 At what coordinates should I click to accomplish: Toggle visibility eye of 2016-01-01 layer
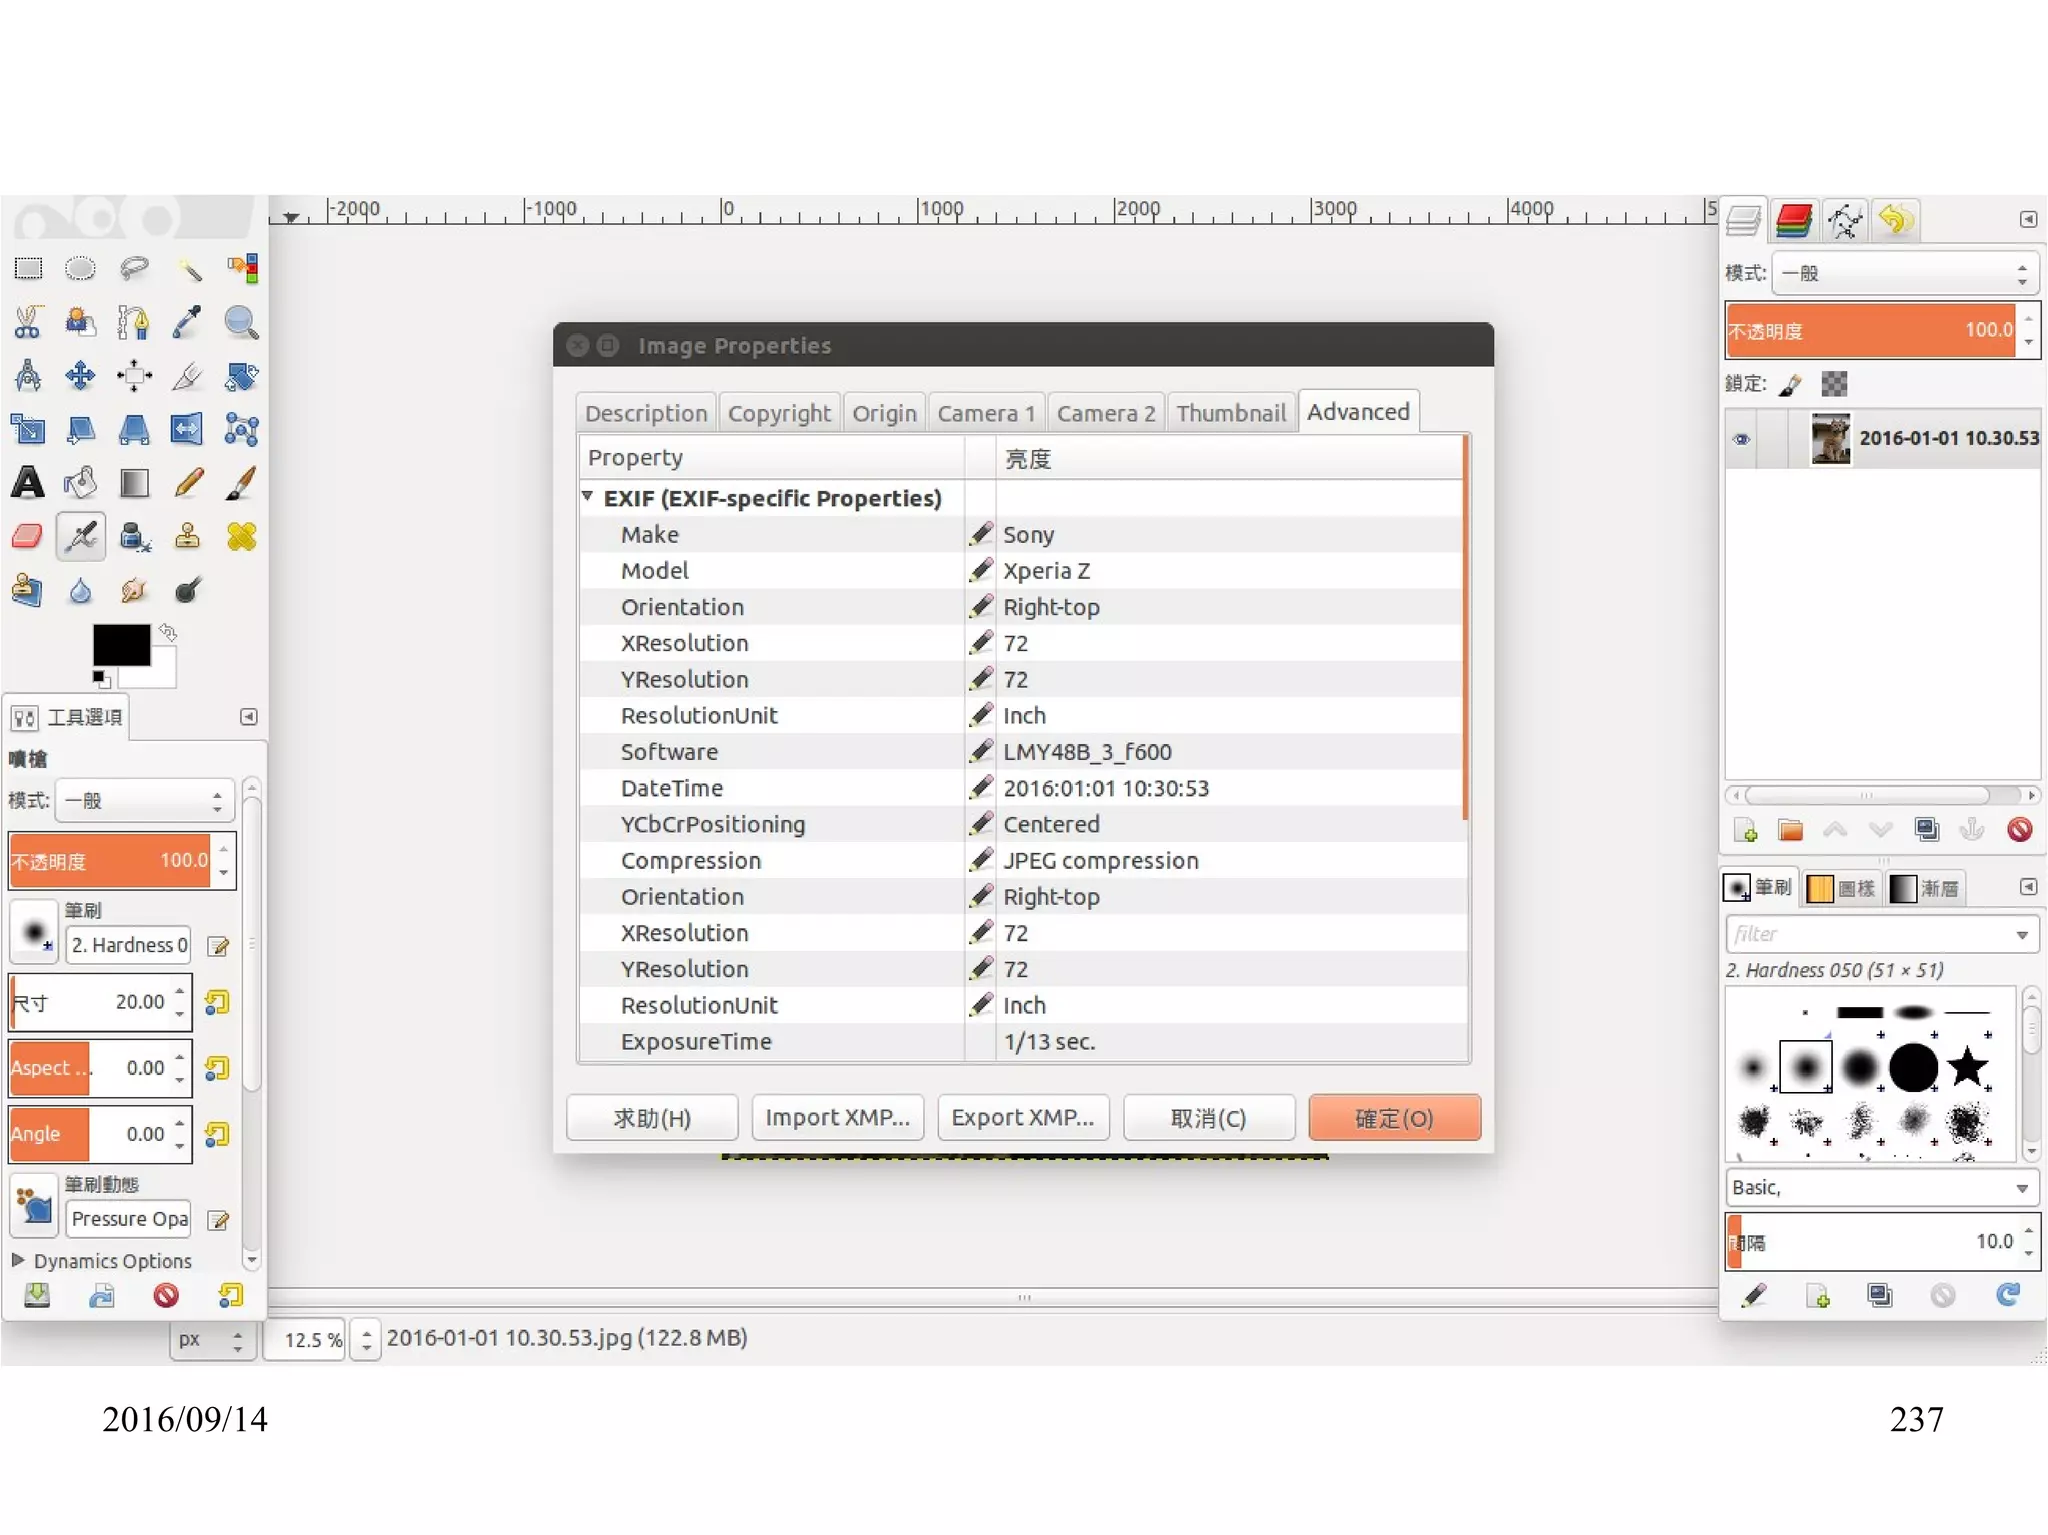point(1742,439)
